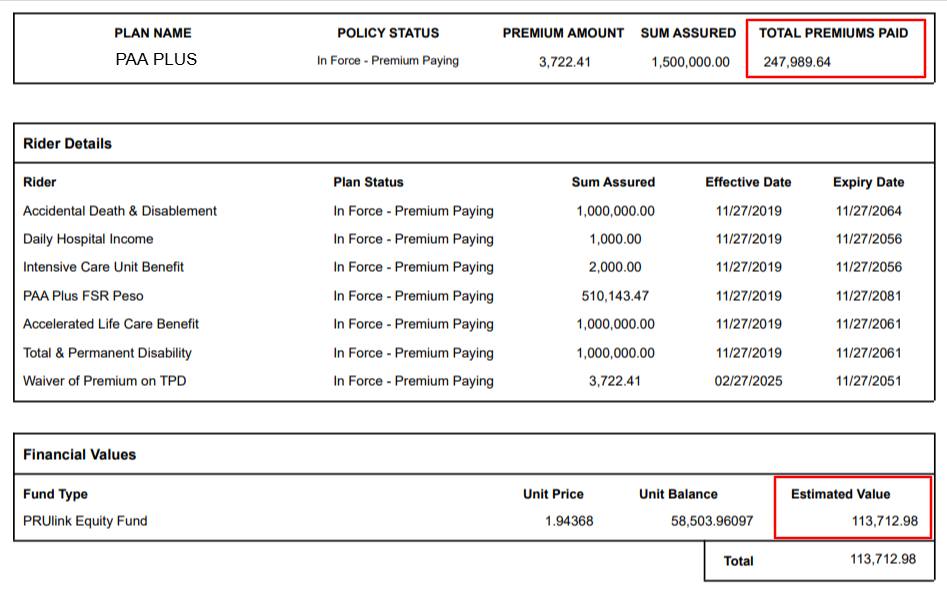The height and width of the screenshot is (591, 947).
Task: Select the status value under POLICY STATUS
Action: click(x=388, y=61)
